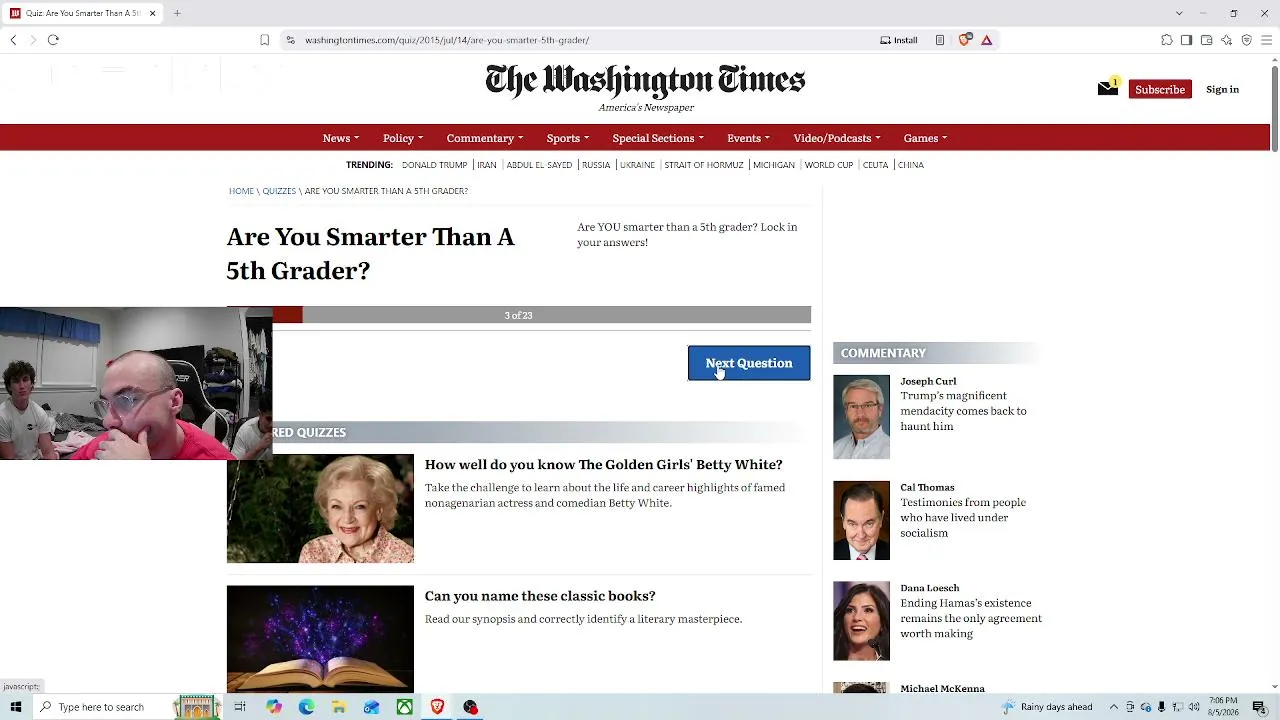Image resolution: width=1280 pixels, height=720 pixels.
Task: Open the Donald Trump trending topic
Action: coord(434,165)
